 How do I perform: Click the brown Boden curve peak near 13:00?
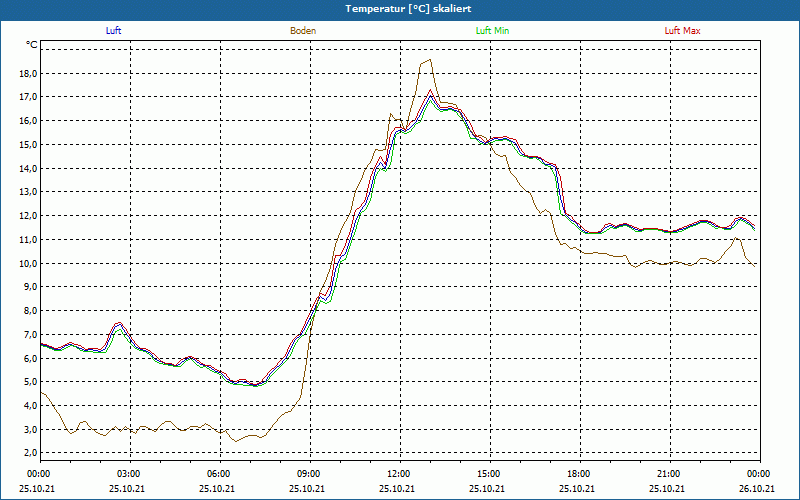[x=430, y=60]
